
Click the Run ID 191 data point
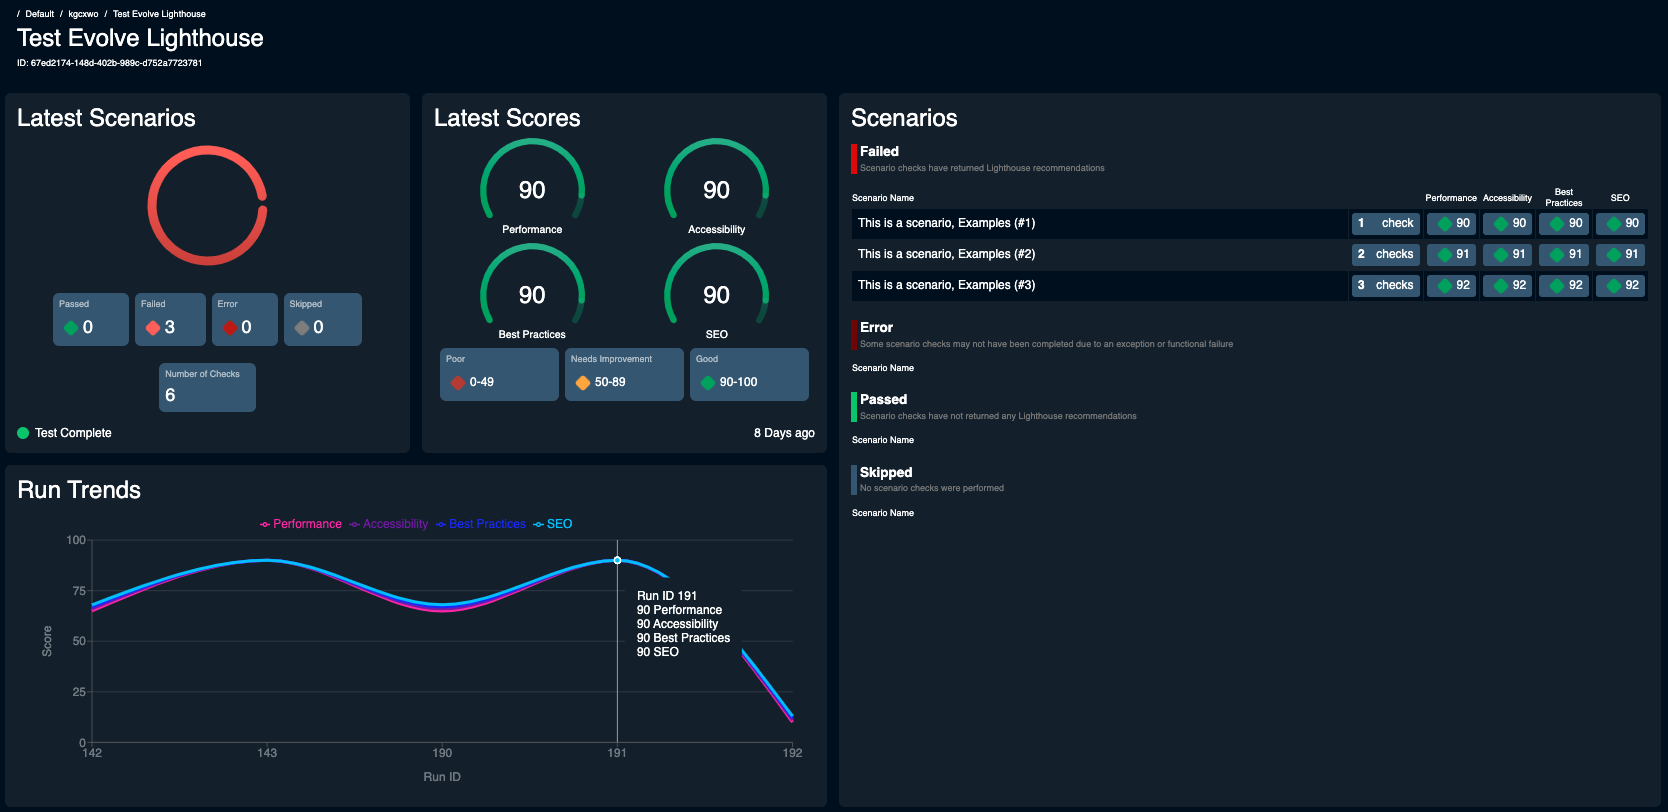click(x=617, y=560)
